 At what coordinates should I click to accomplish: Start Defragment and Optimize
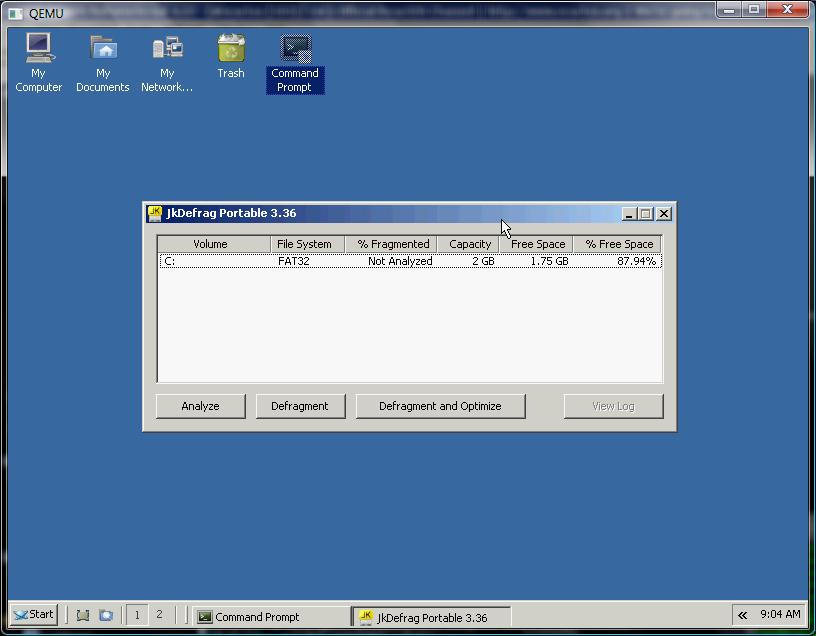tap(440, 406)
